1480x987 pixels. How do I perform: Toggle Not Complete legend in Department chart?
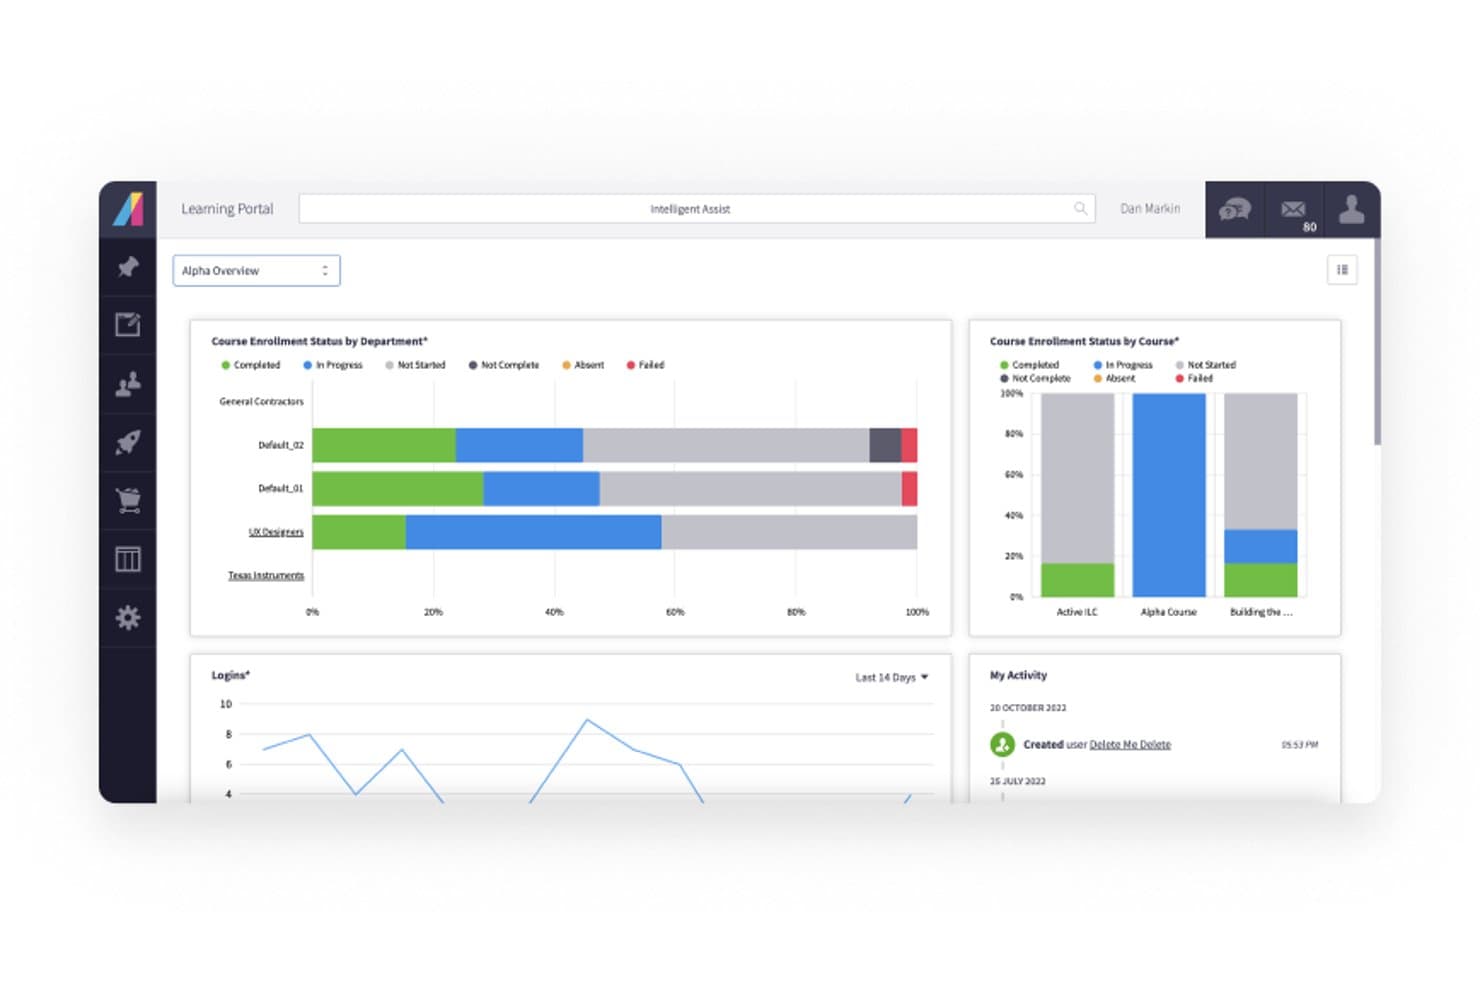(504, 365)
